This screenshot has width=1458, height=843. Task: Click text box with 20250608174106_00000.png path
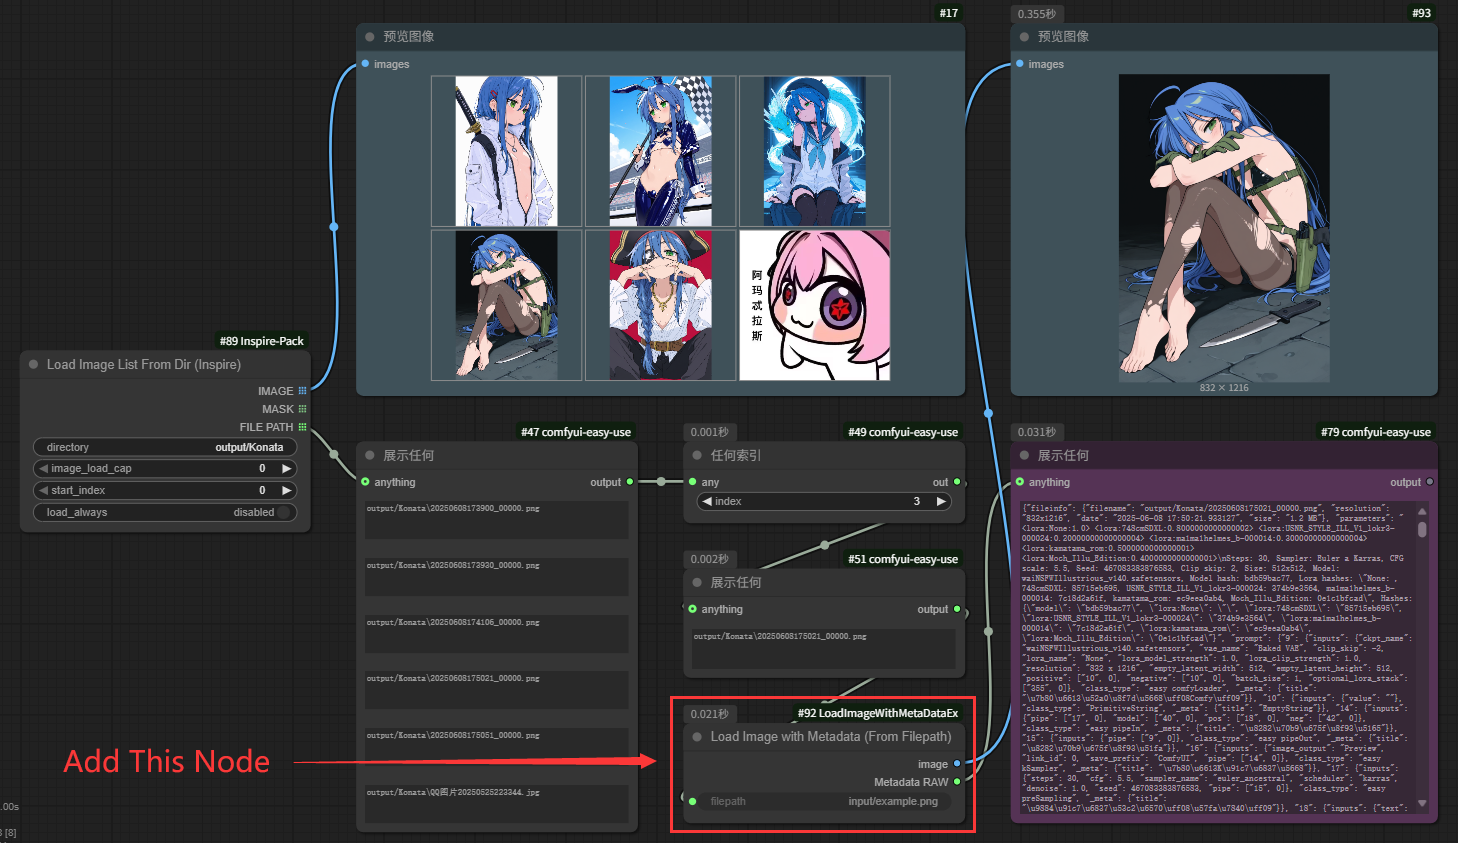[497, 634]
